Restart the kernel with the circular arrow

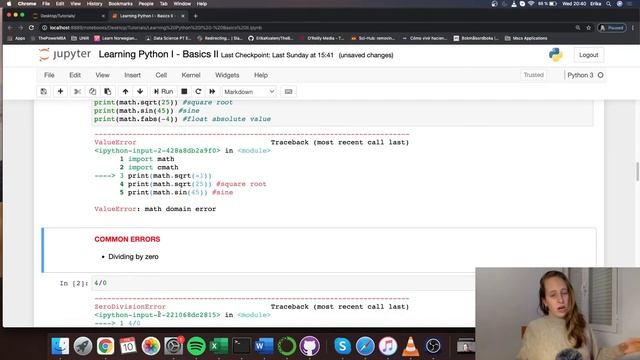[x=198, y=91]
